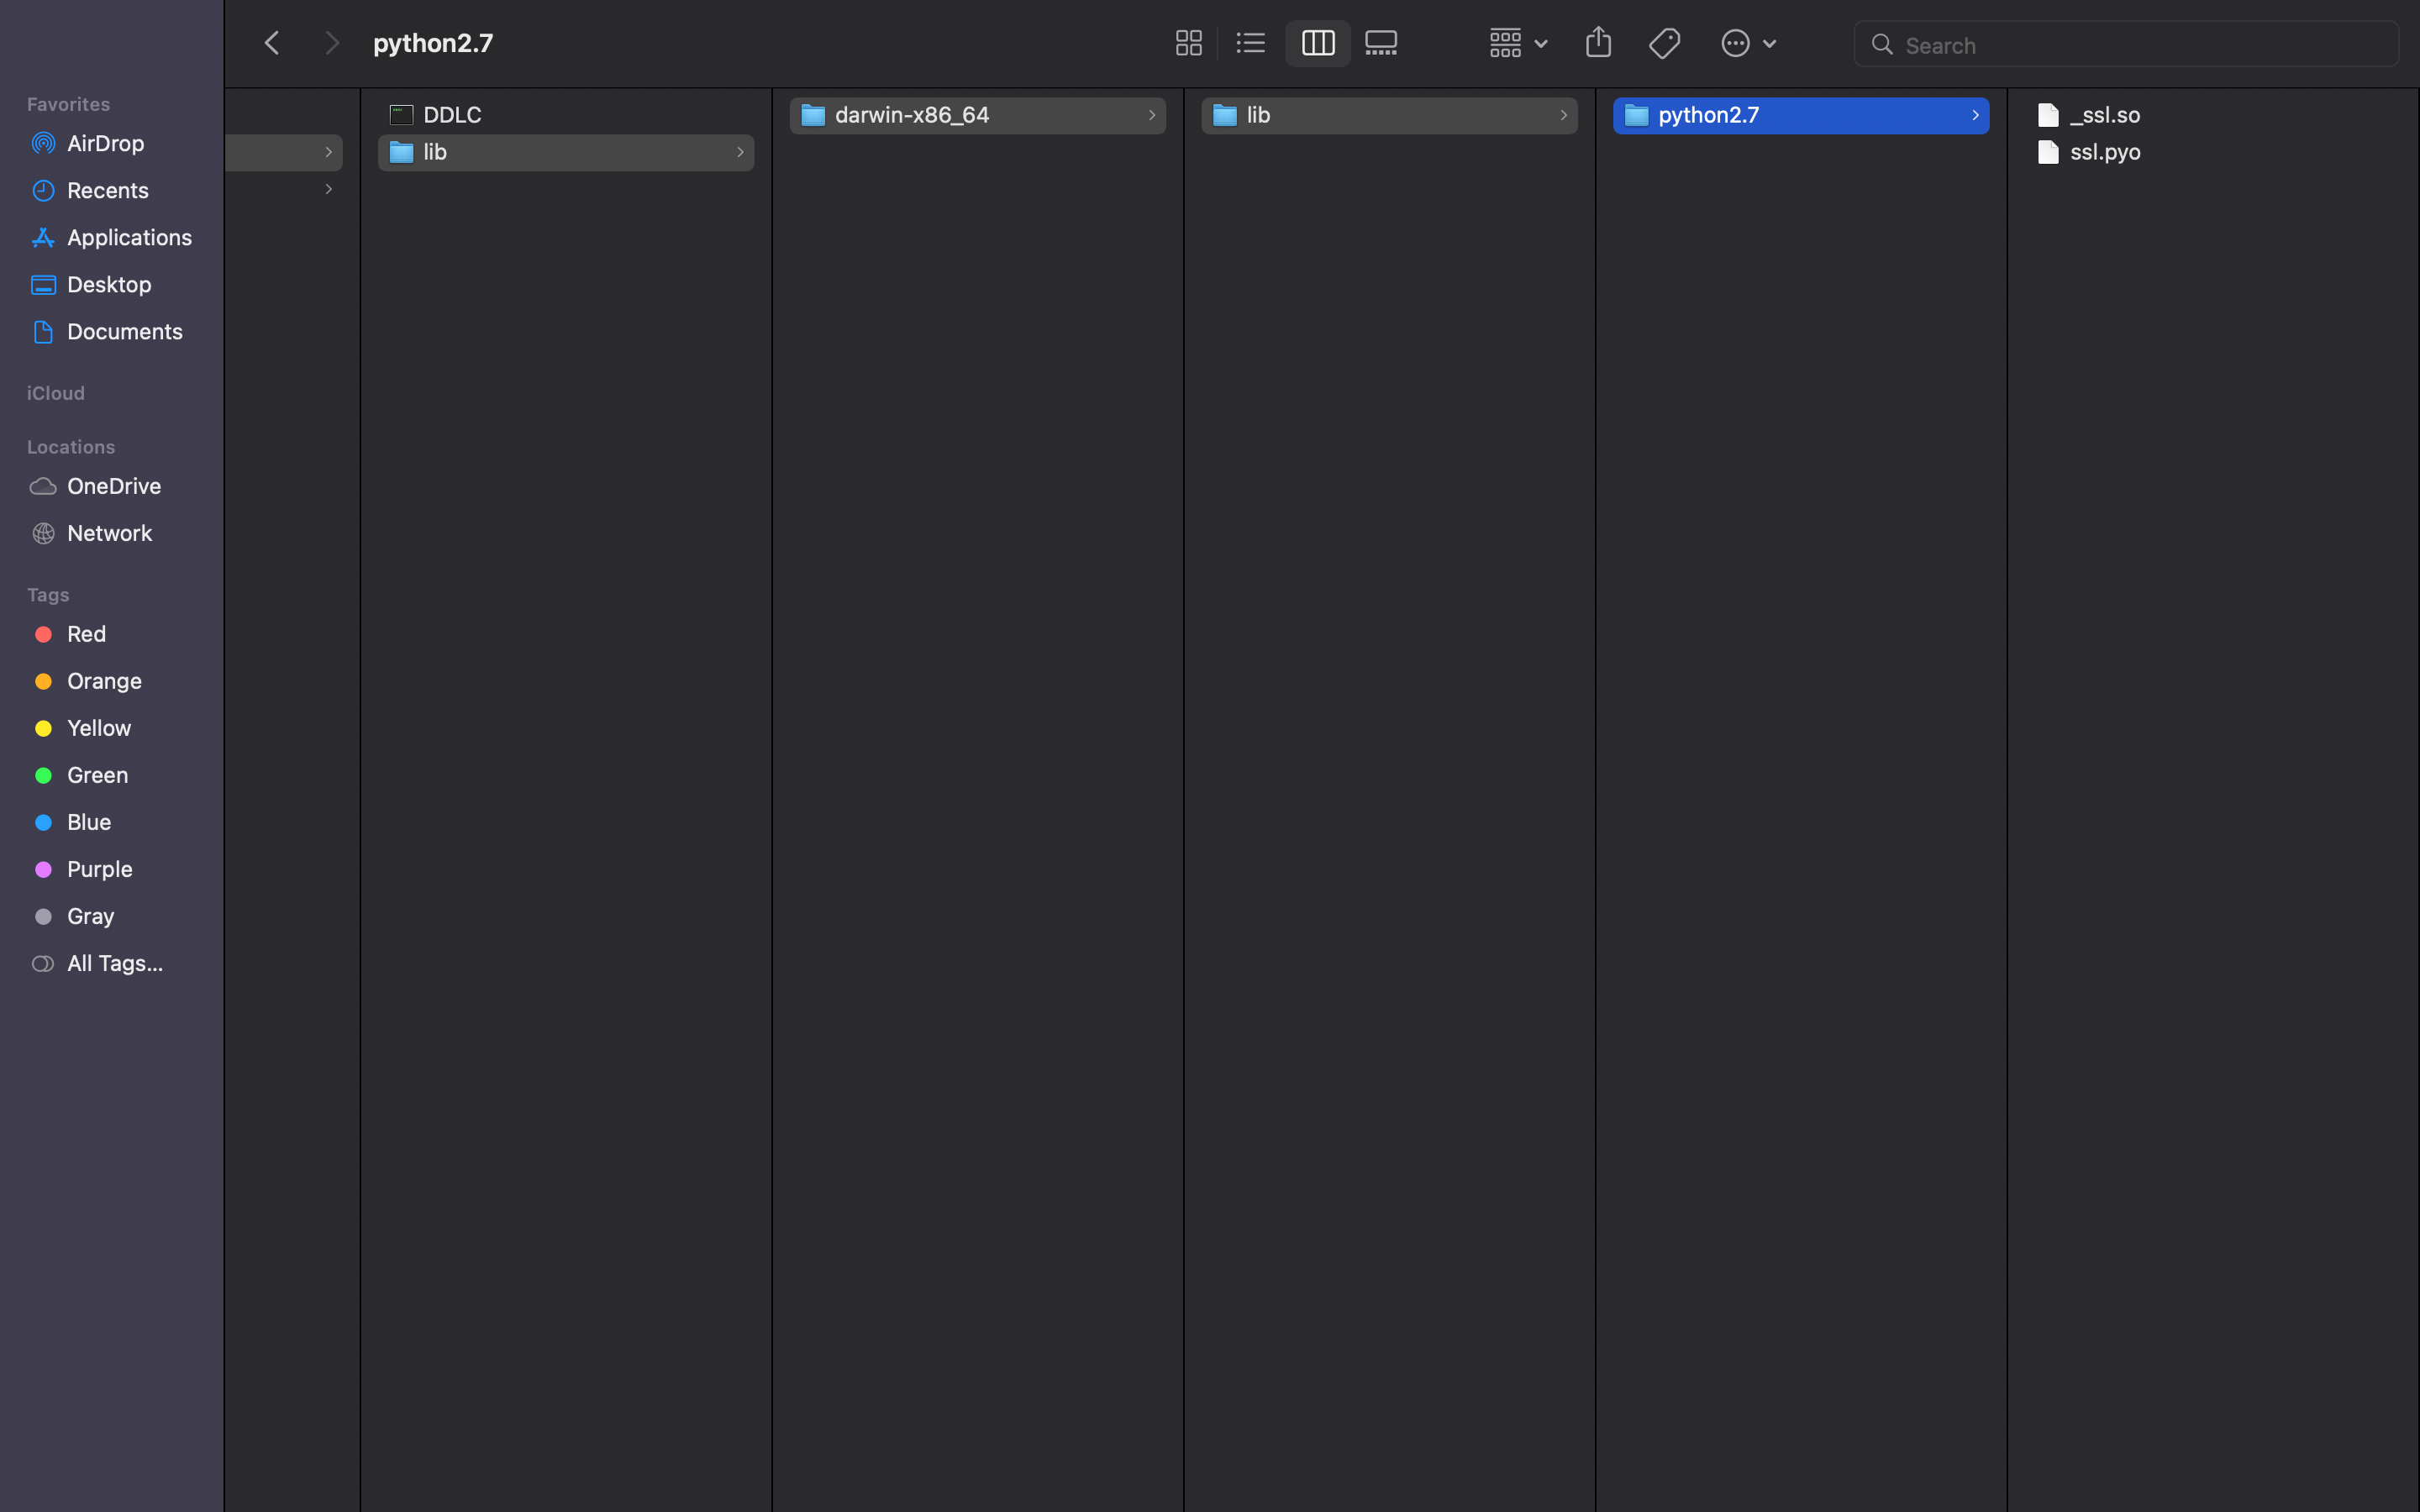The width and height of the screenshot is (2420, 1512).
Task: Switch to list view
Action: [1250, 43]
